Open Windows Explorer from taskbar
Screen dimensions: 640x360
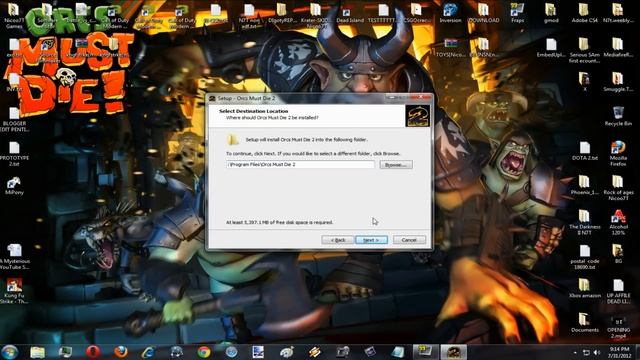pyautogui.click(x=38, y=352)
